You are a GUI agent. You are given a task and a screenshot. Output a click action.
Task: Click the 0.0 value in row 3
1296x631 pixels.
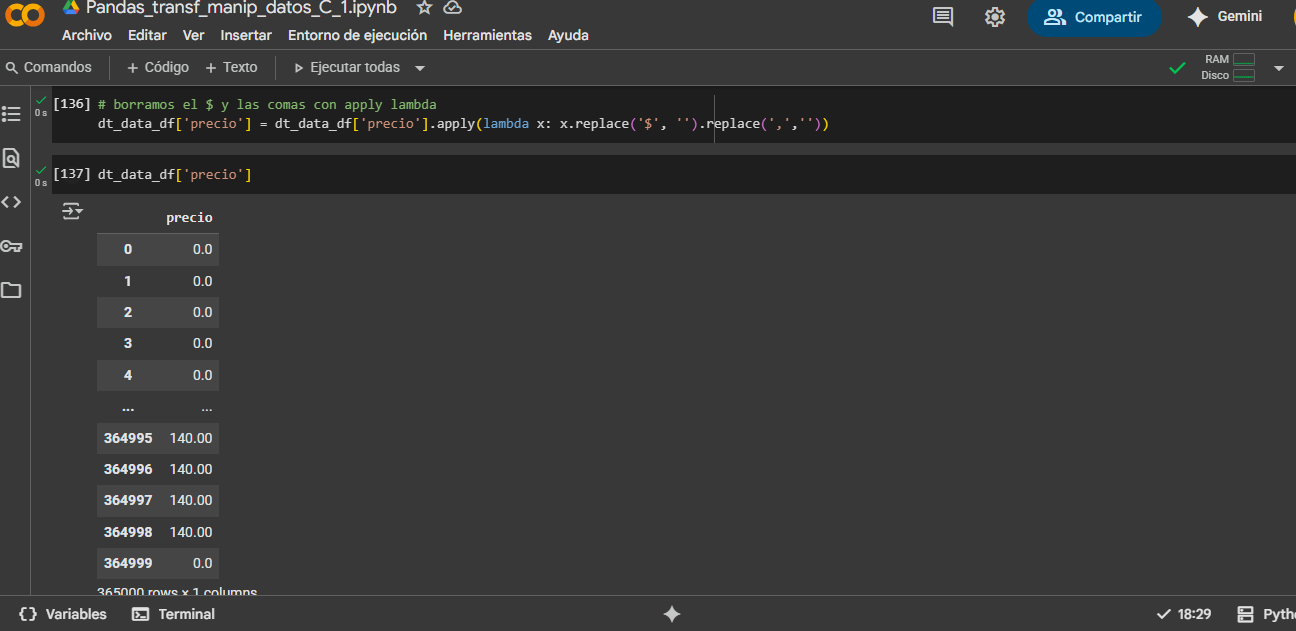pyautogui.click(x=202, y=343)
